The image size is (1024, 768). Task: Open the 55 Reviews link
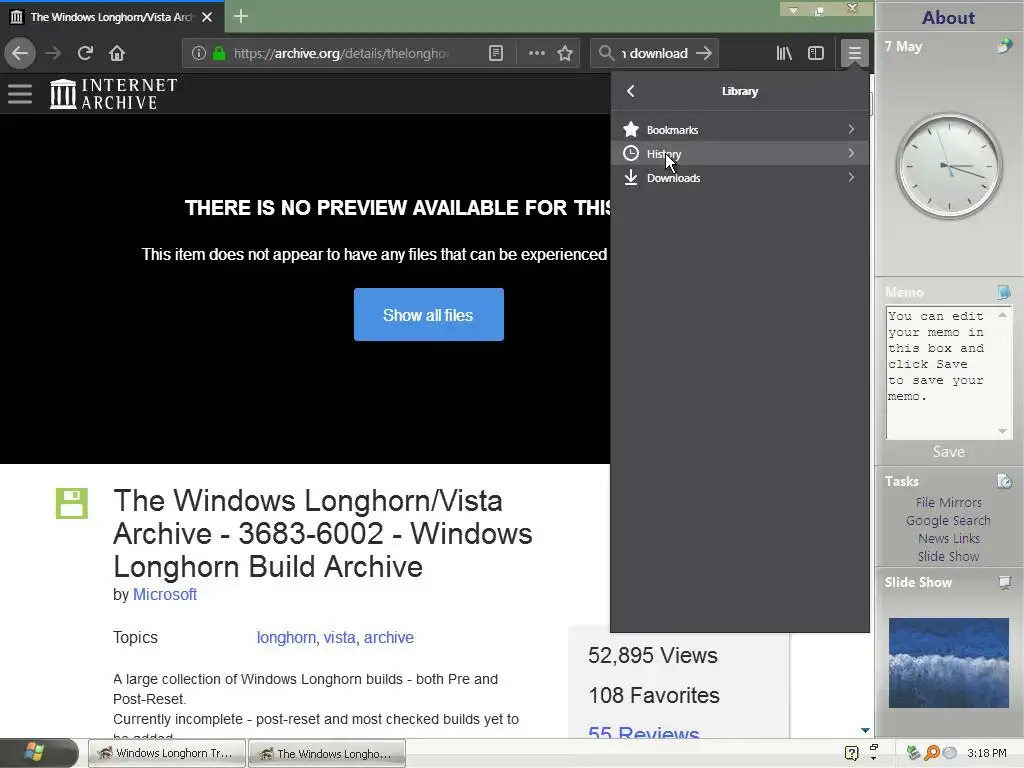[643, 733]
